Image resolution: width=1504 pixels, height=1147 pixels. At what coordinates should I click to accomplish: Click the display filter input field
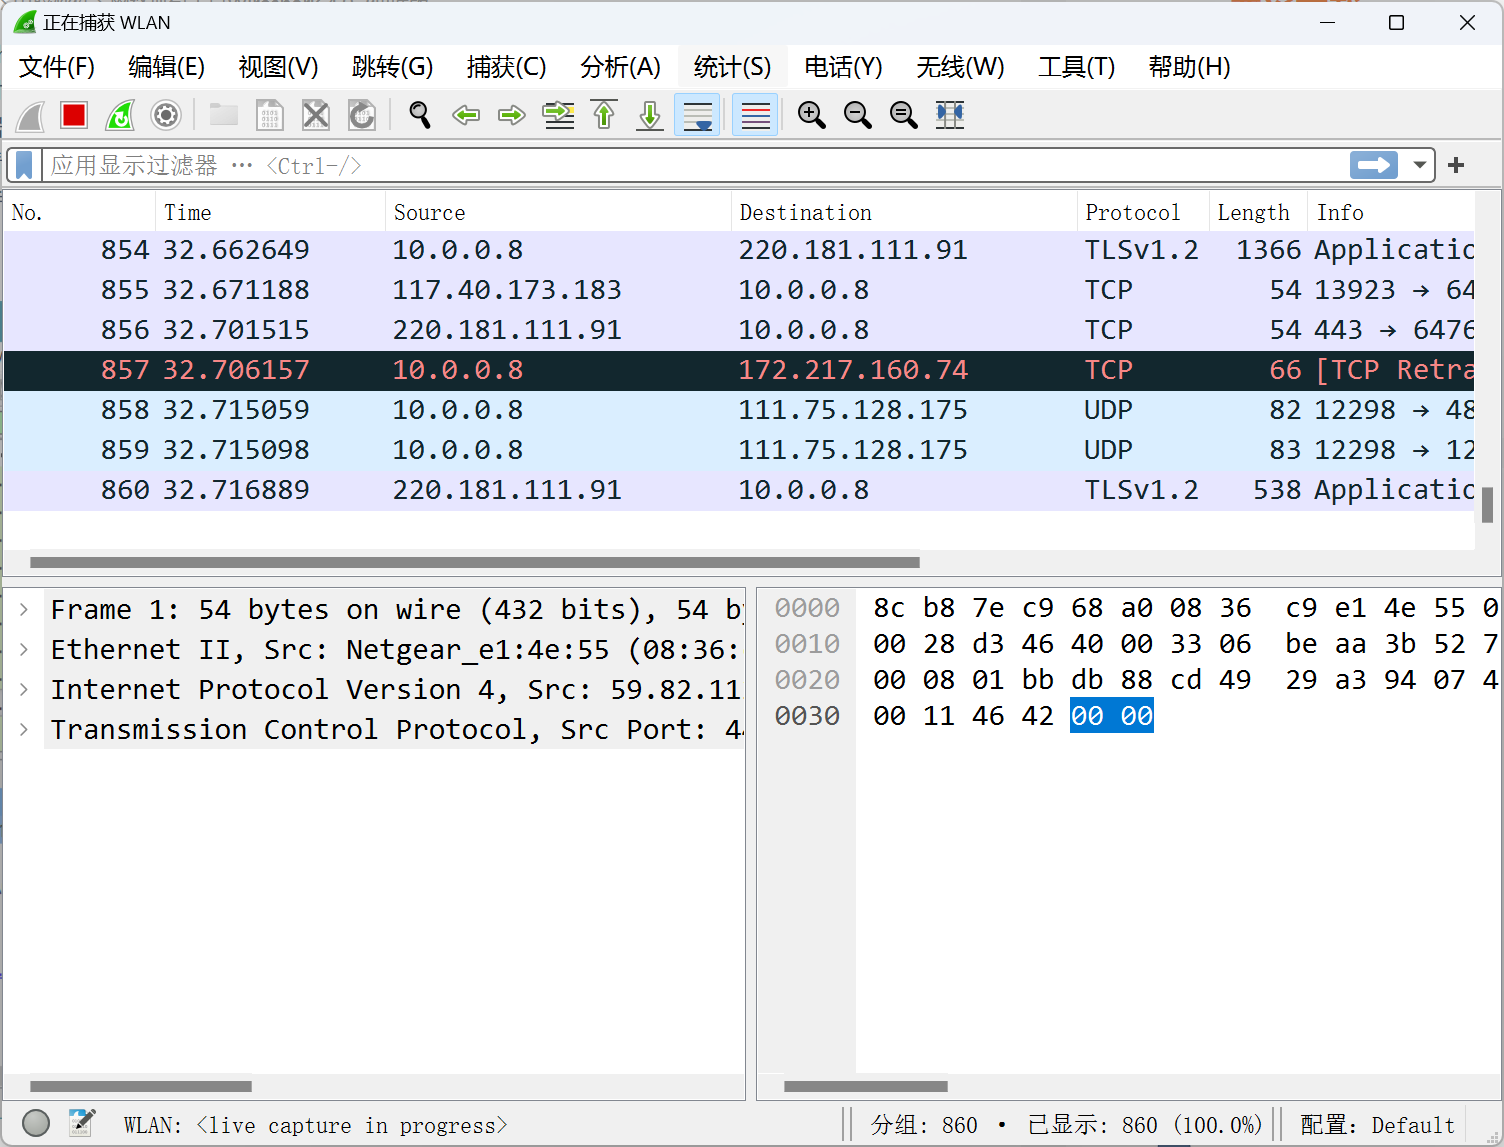695,165
